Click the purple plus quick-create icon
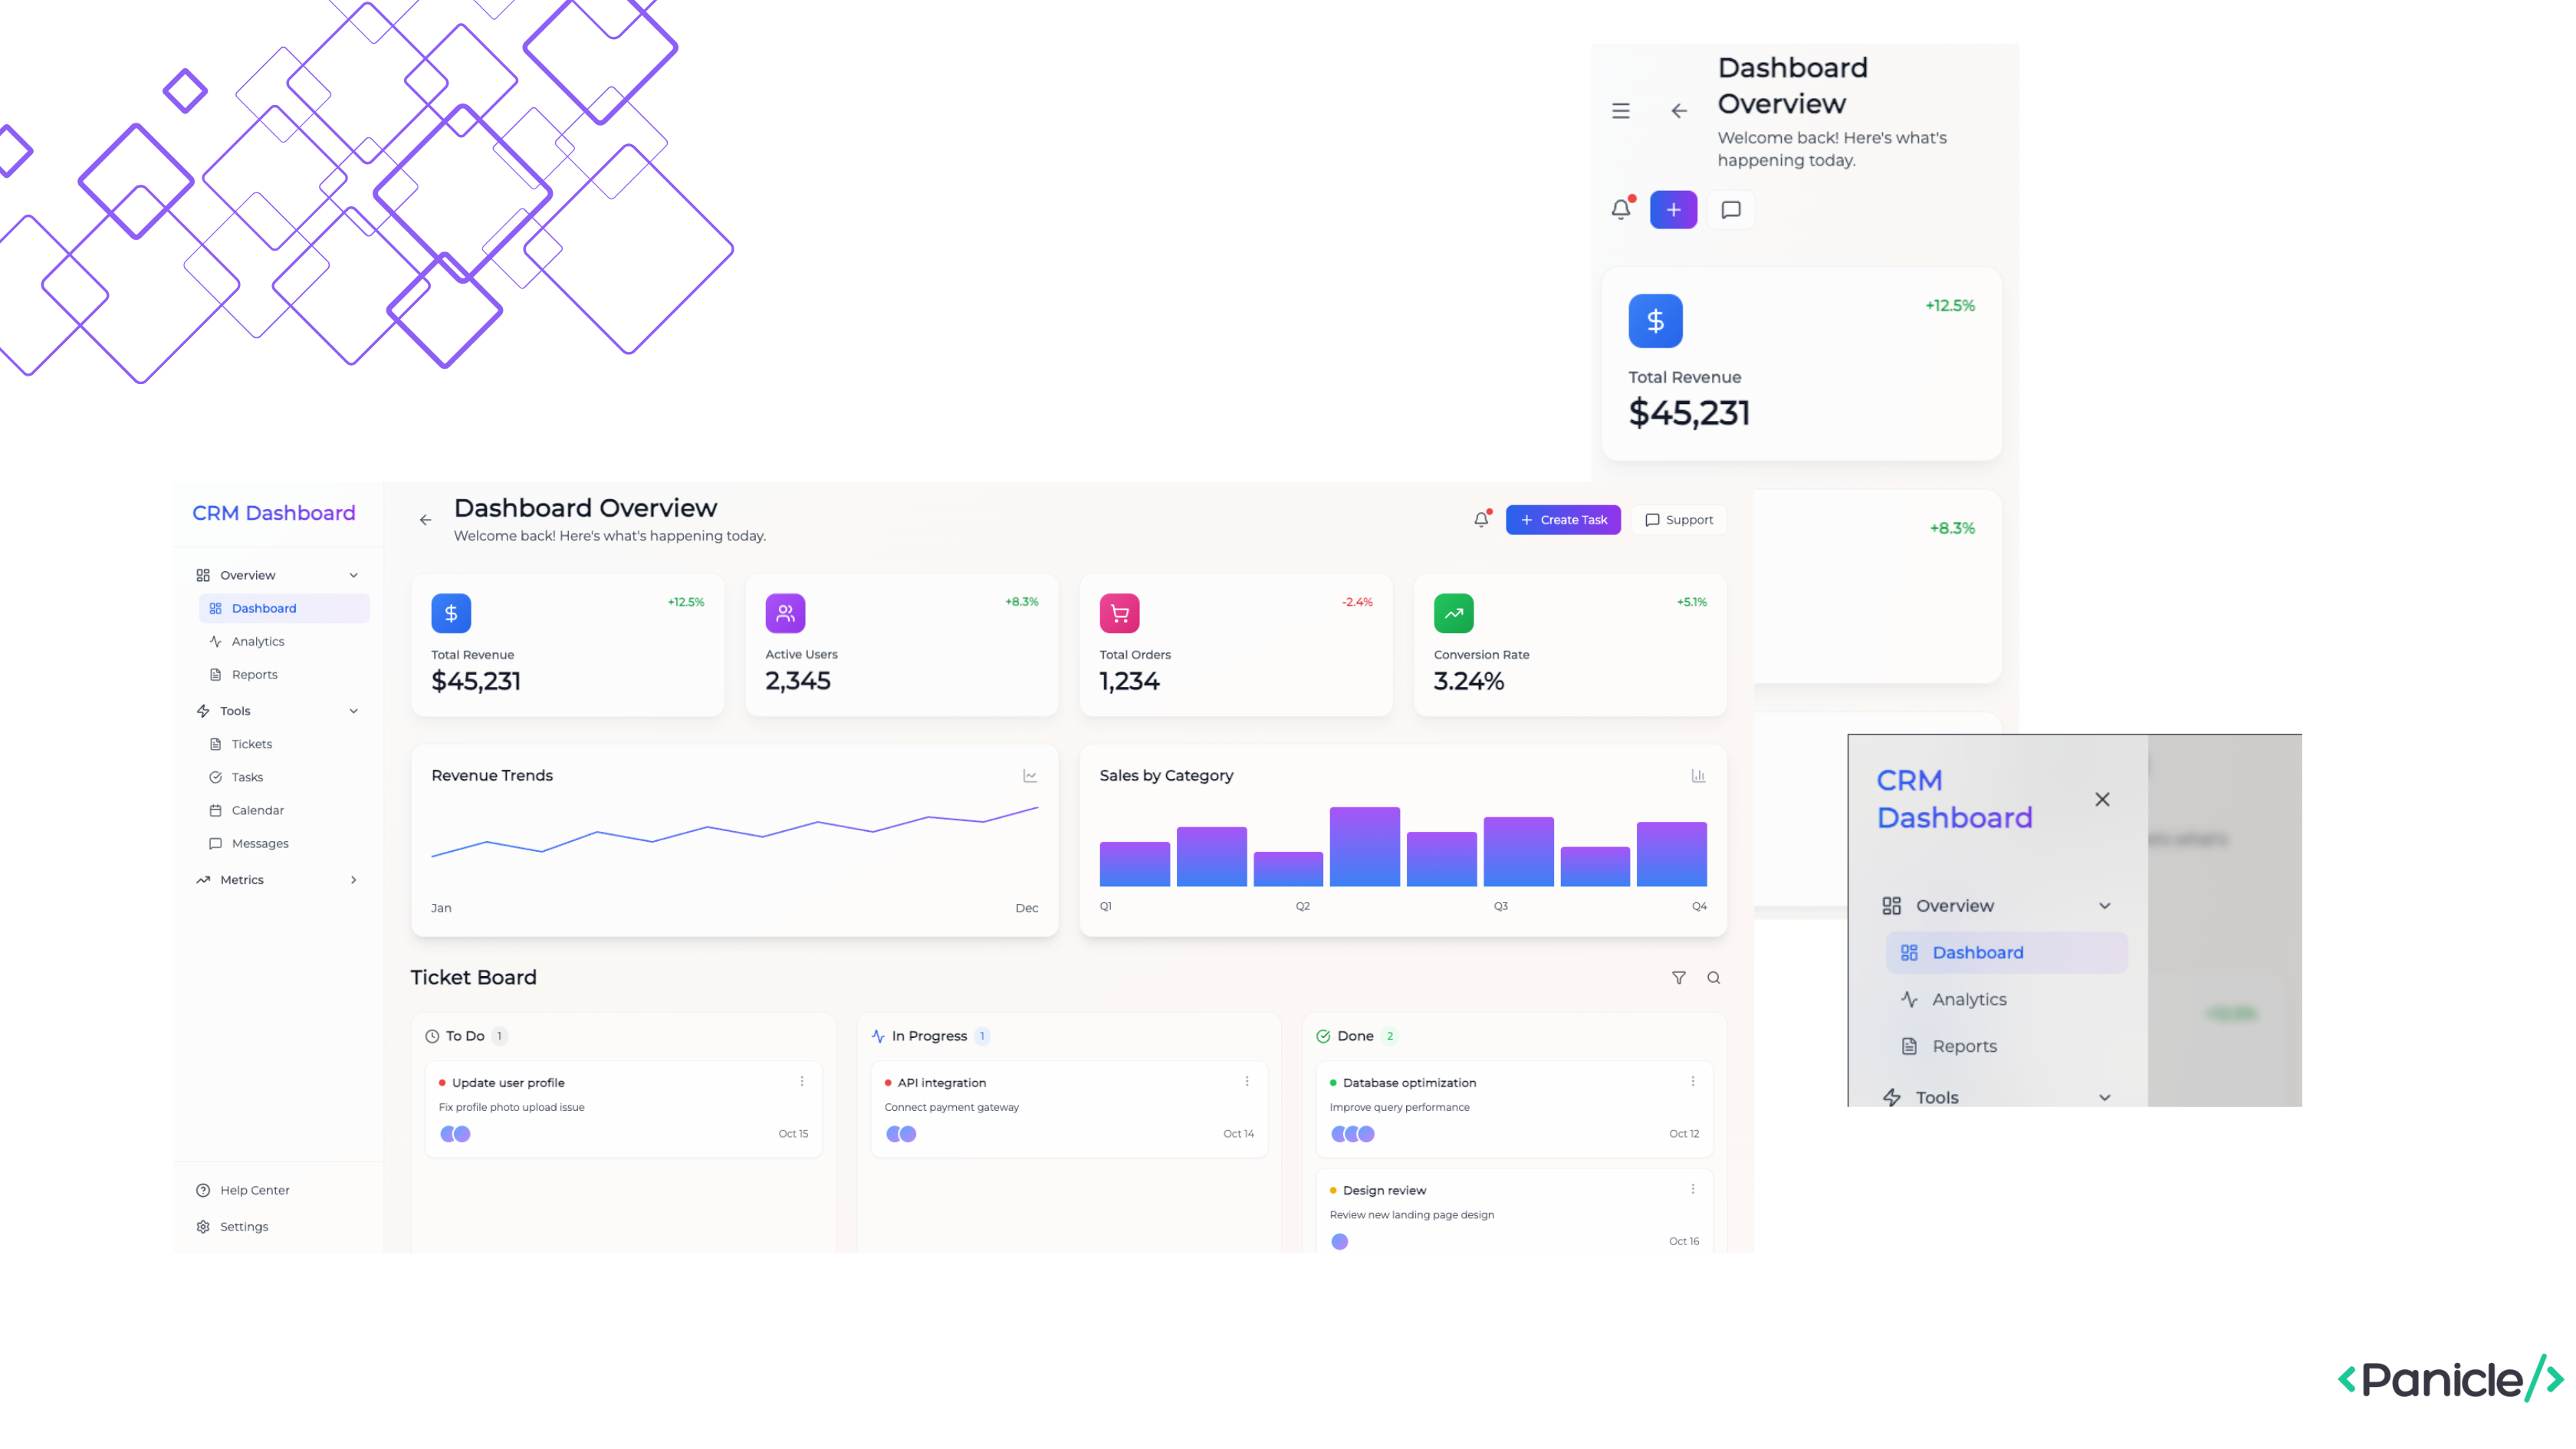2576x1449 pixels. pyautogui.click(x=1673, y=209)
